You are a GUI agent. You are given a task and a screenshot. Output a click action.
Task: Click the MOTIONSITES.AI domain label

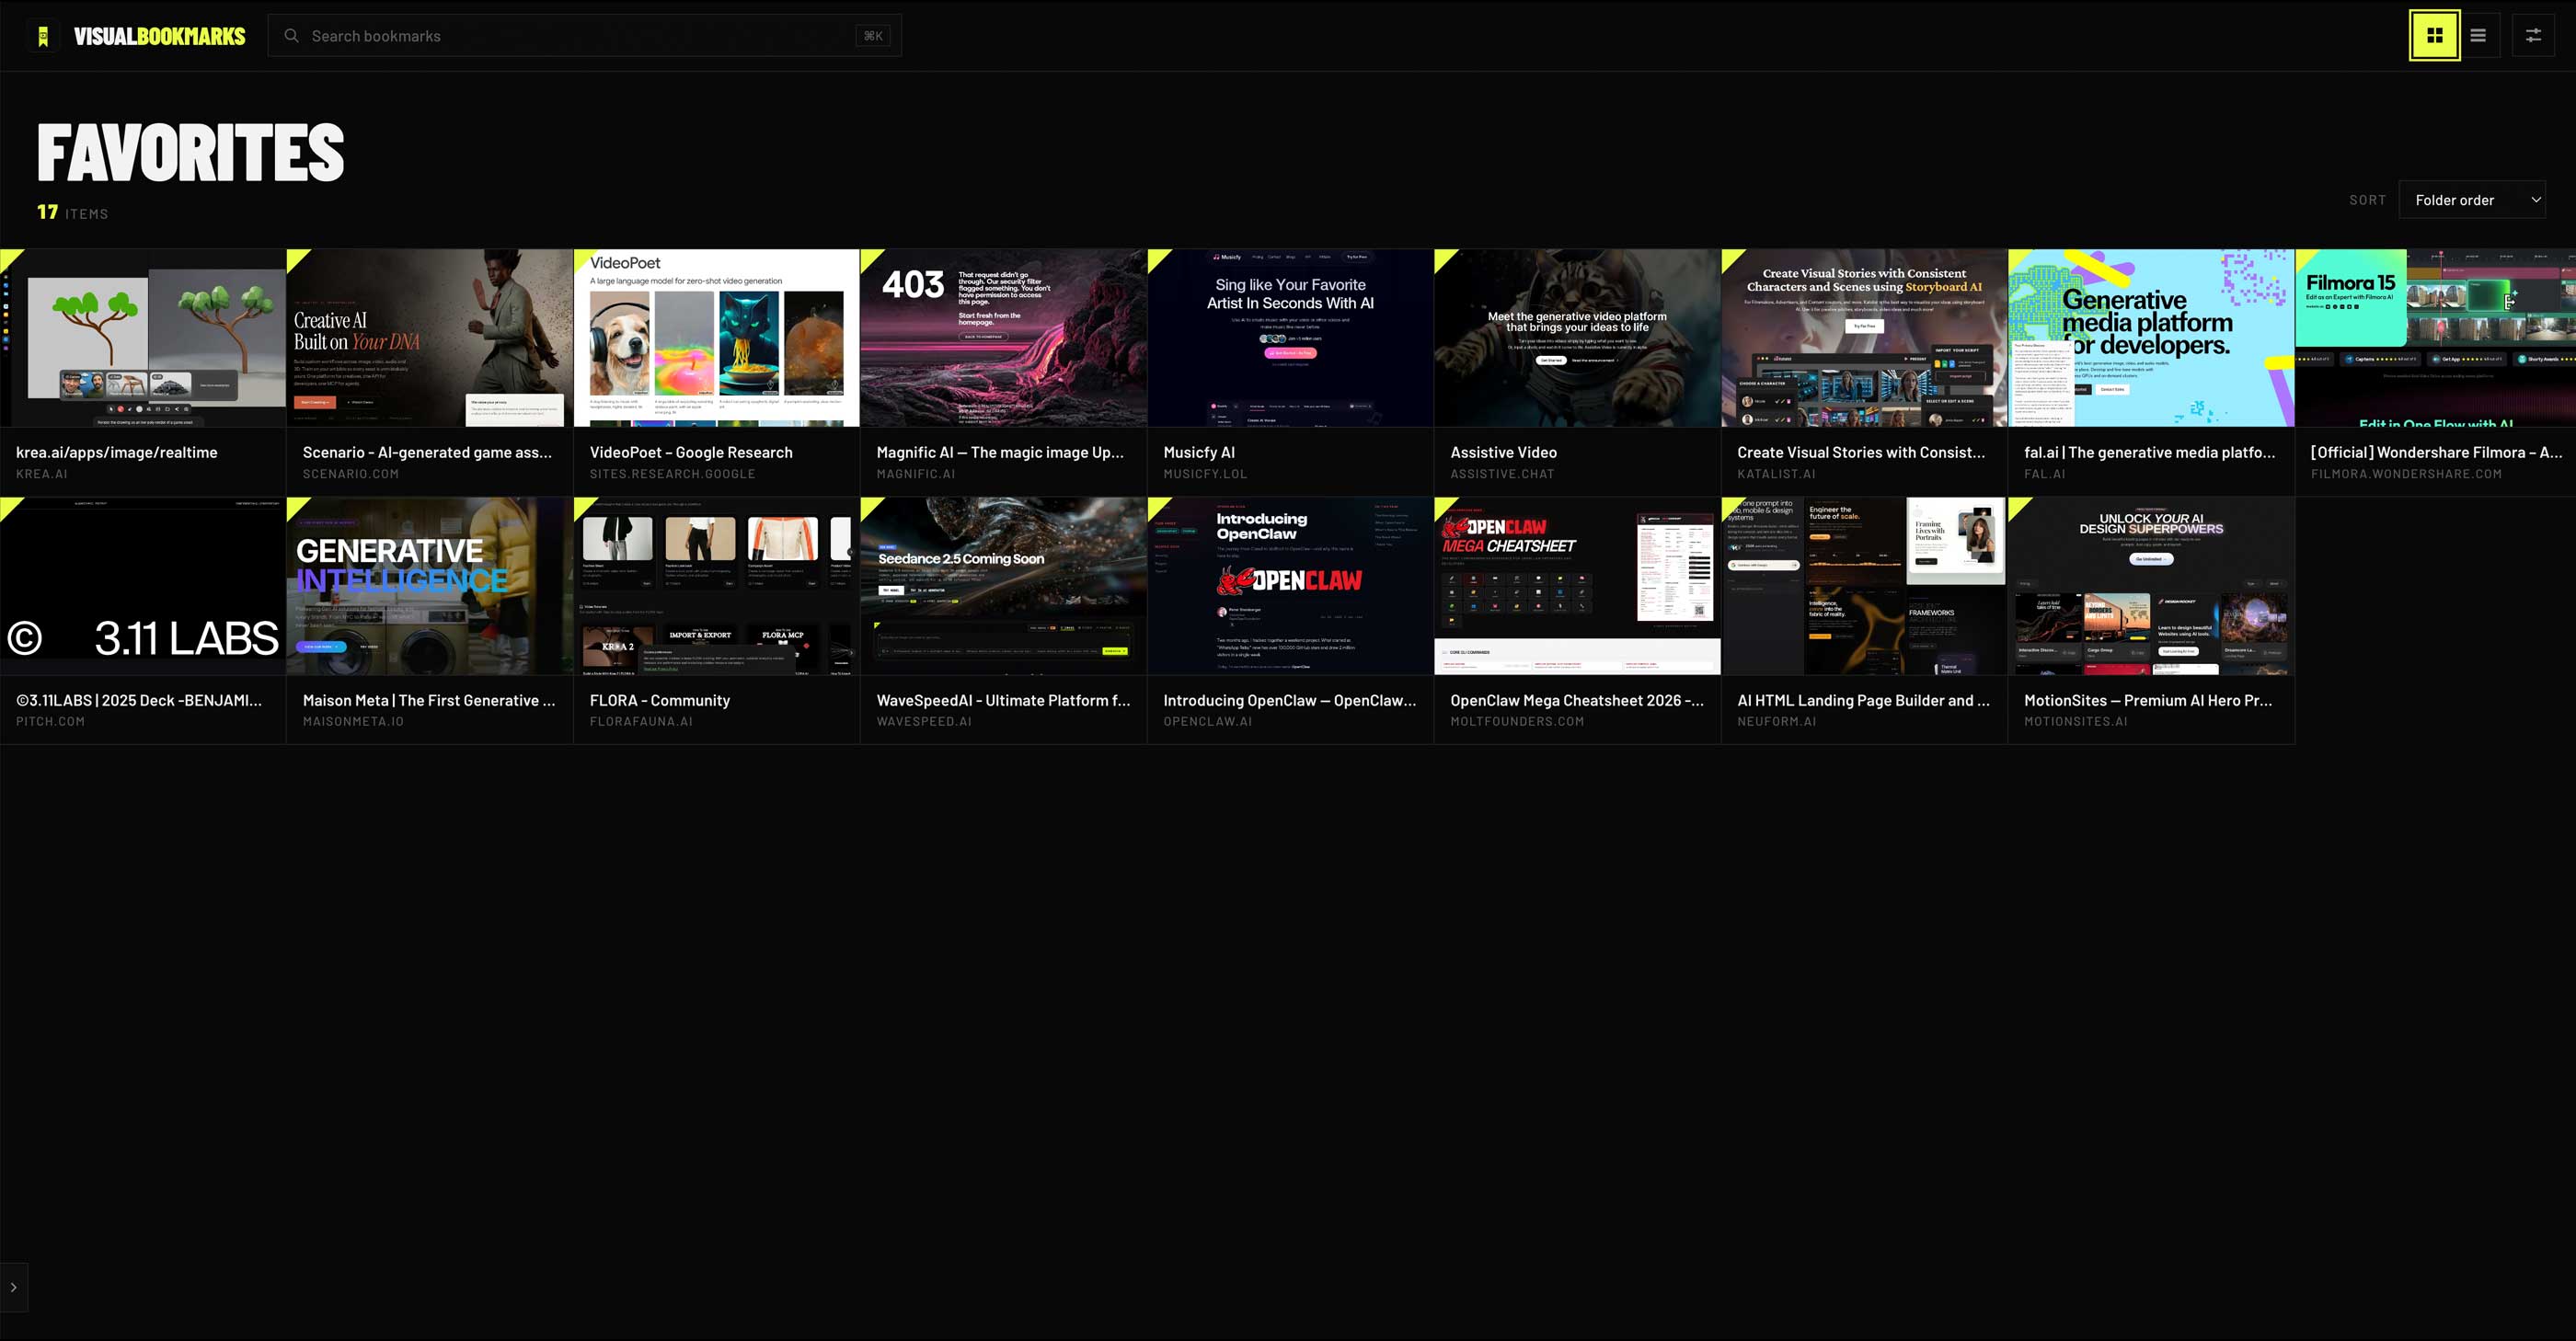(2076, 721)
